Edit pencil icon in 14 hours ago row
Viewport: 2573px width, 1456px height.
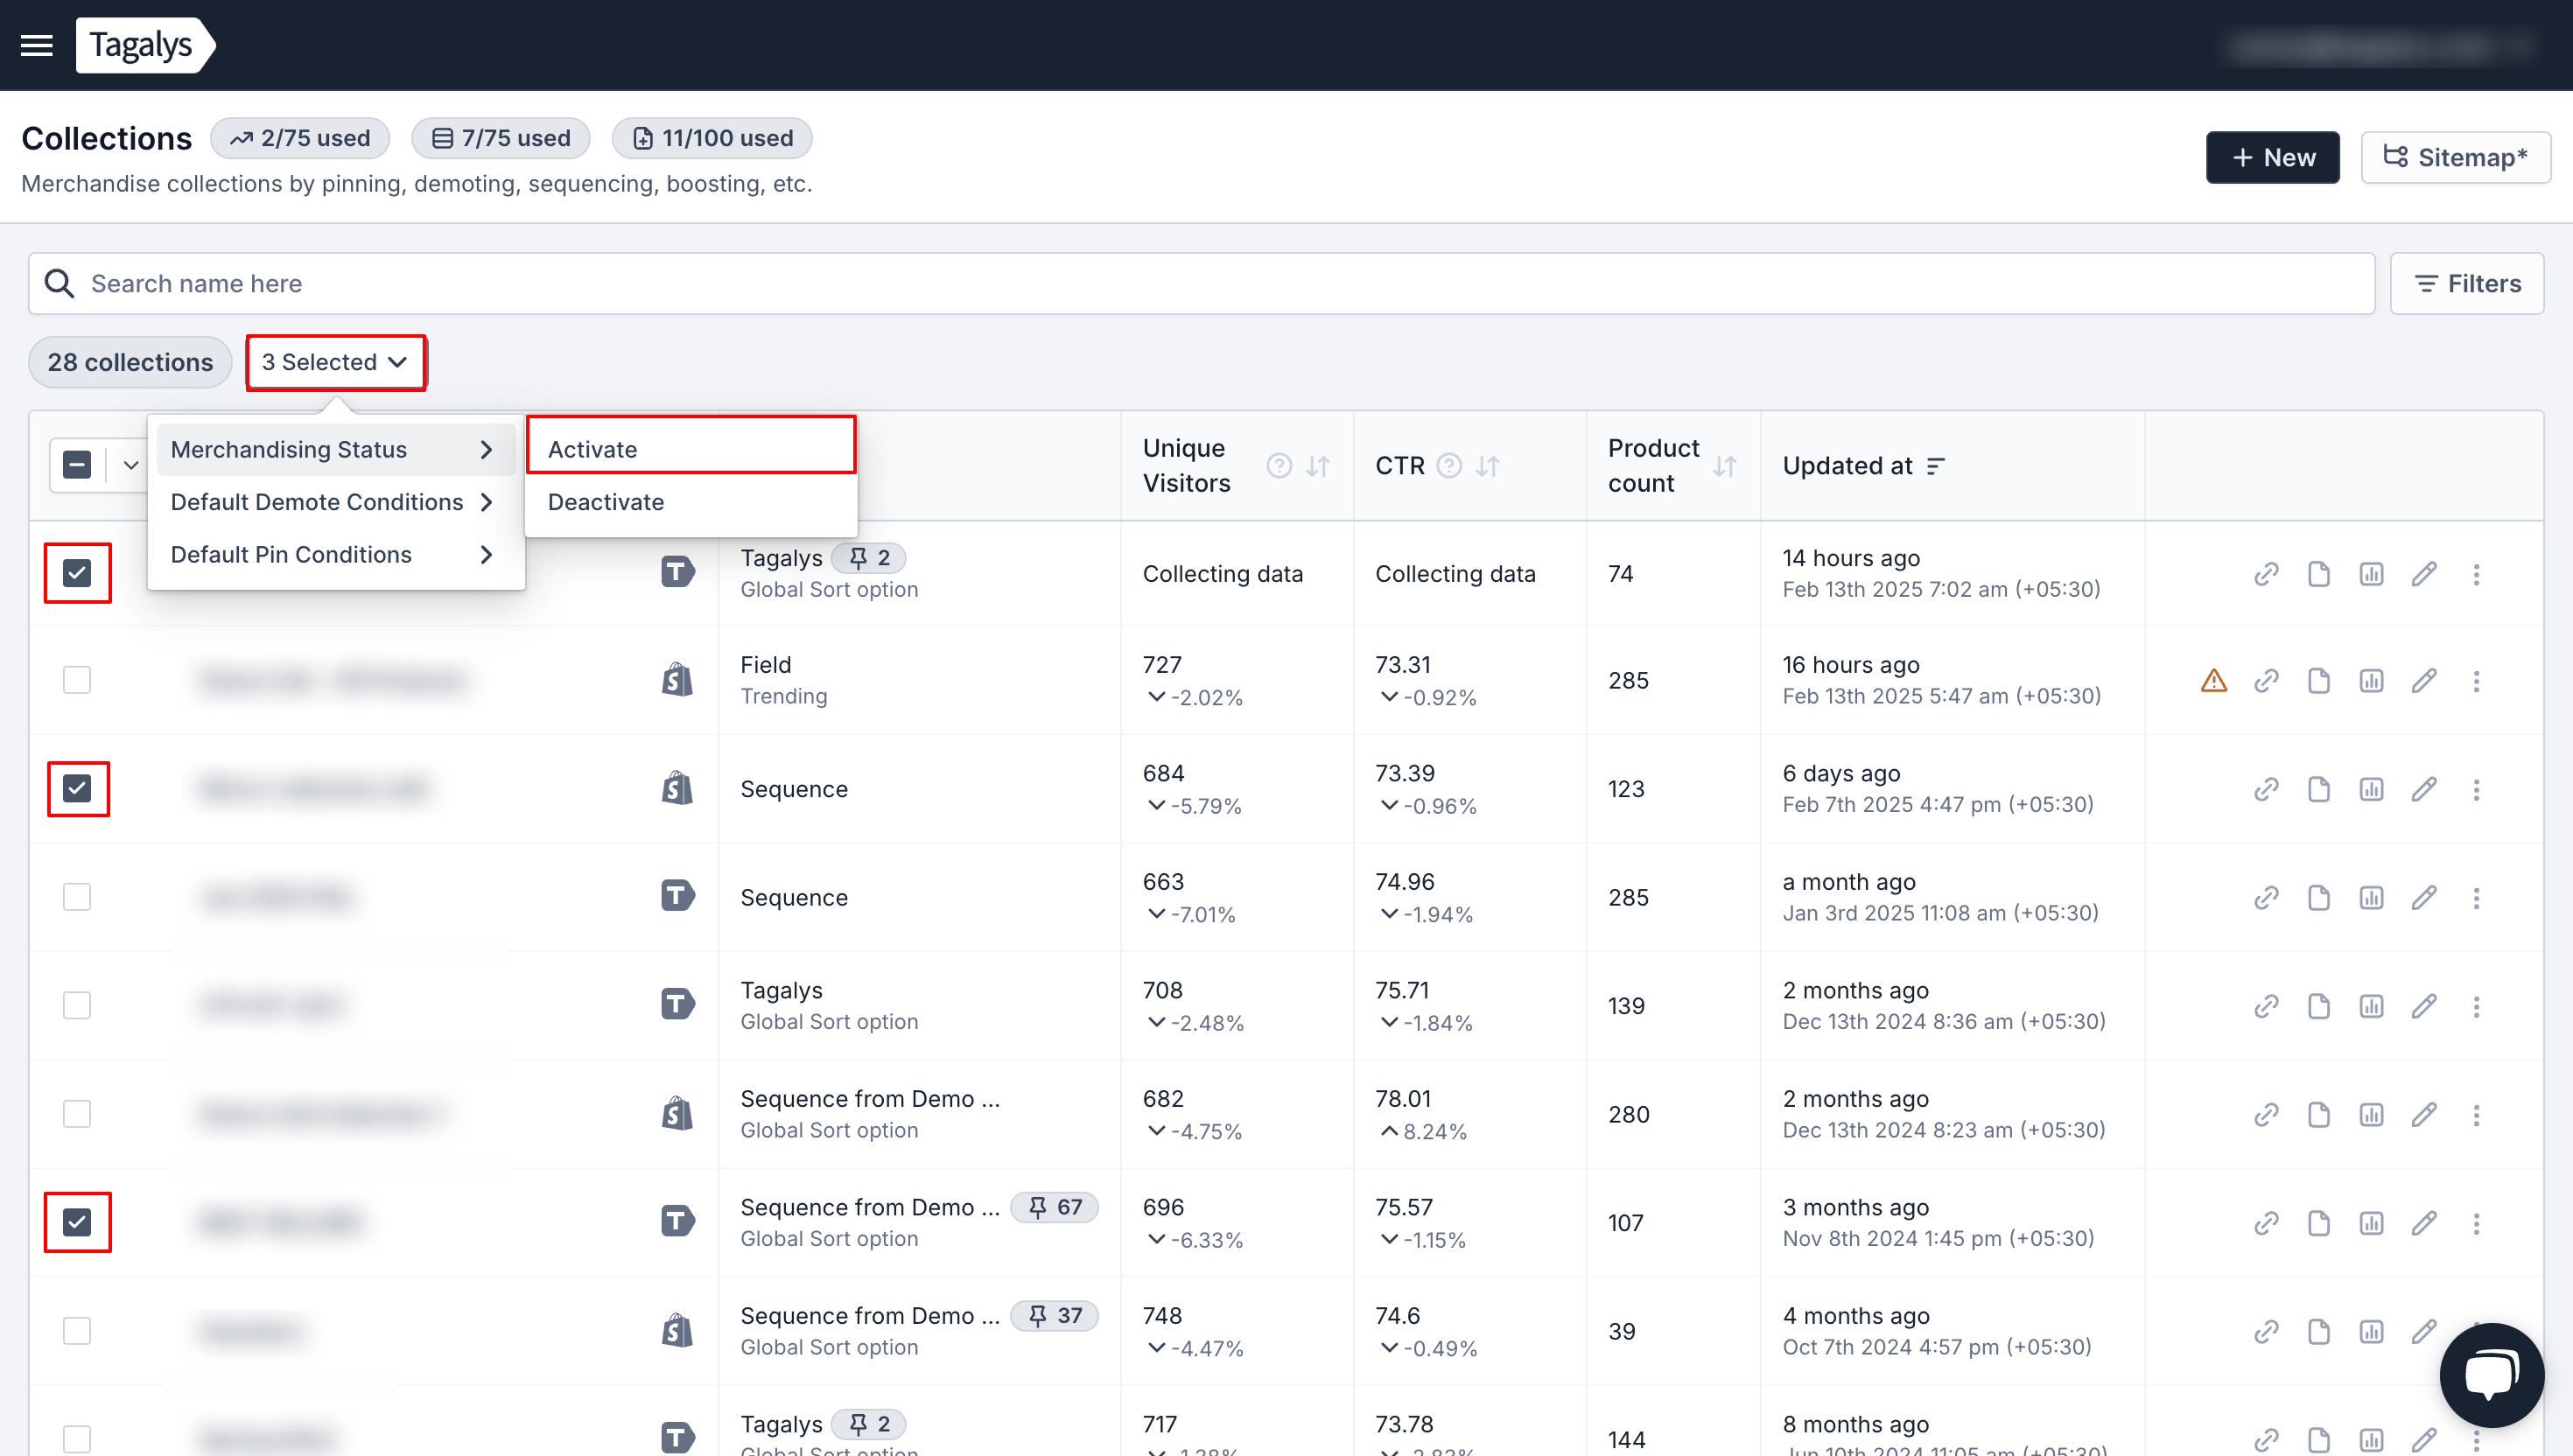point(2424,574)
